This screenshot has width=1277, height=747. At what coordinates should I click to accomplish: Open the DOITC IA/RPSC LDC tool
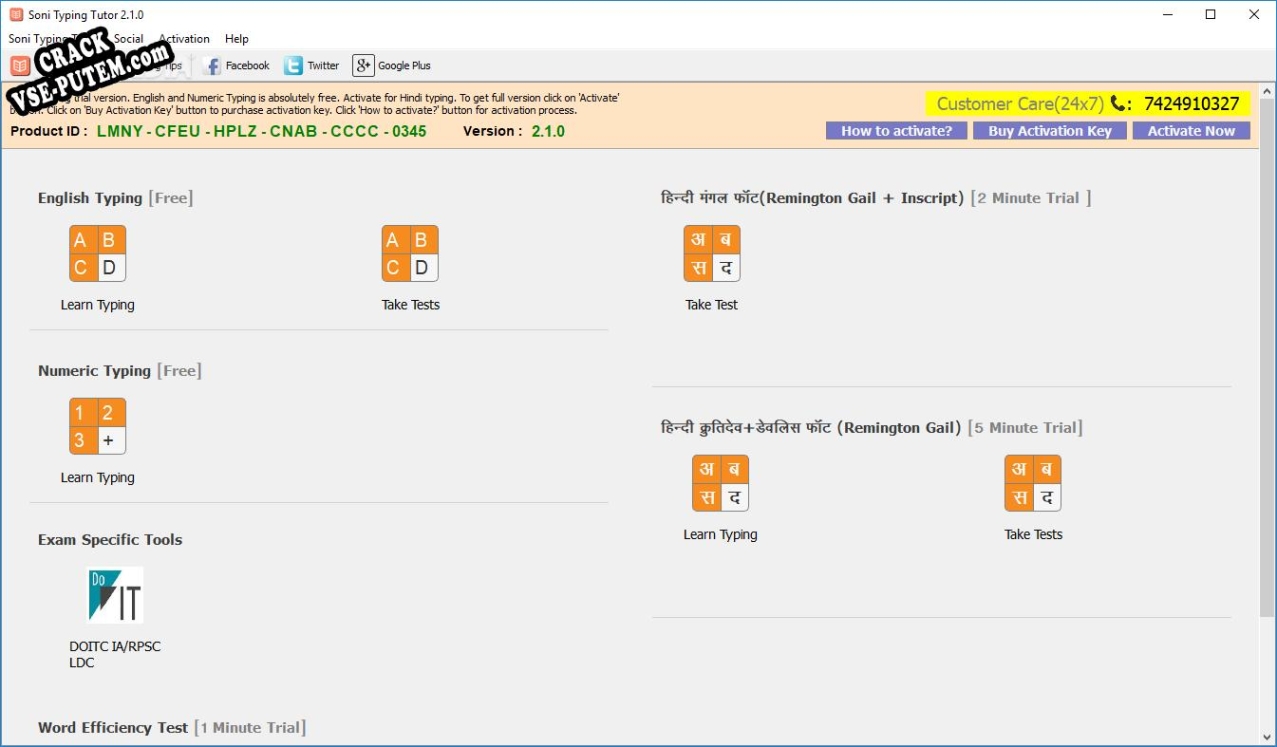click(x=115, y=596)
